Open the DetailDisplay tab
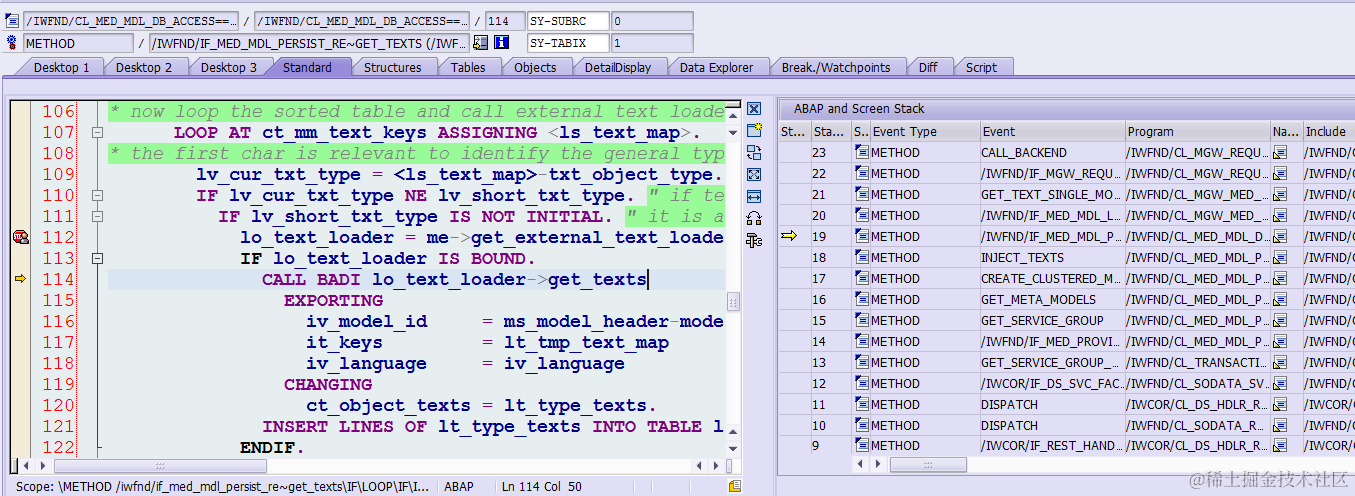This screenshot has width=1355, height=496. pyautogui.click(x=618, y=67)
